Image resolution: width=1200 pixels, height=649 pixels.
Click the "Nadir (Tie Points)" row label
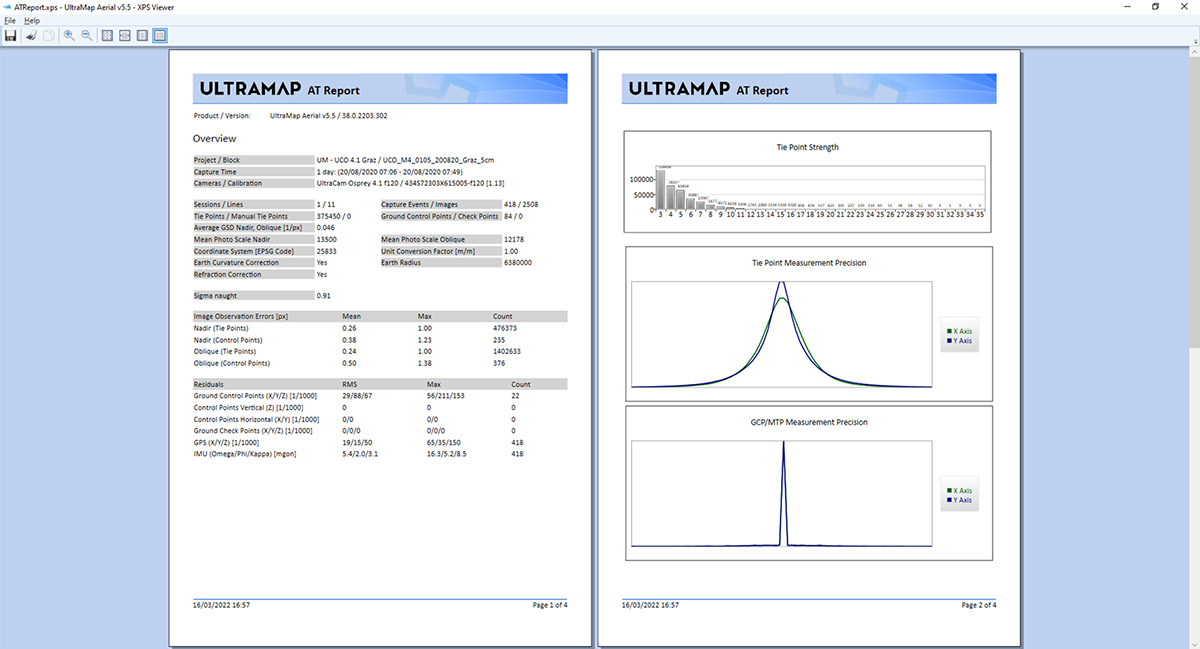pyautogui.click(x=221, y=329)
